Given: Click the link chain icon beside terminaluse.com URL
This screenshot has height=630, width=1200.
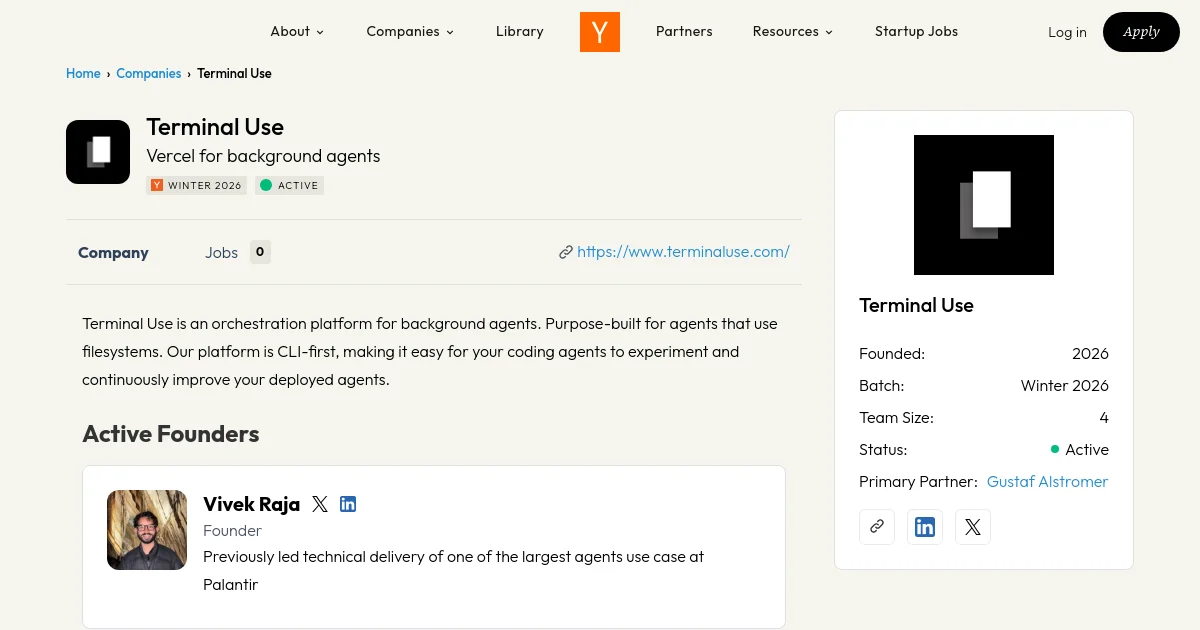Looking at the screenshot, I should tap(566, 252).
